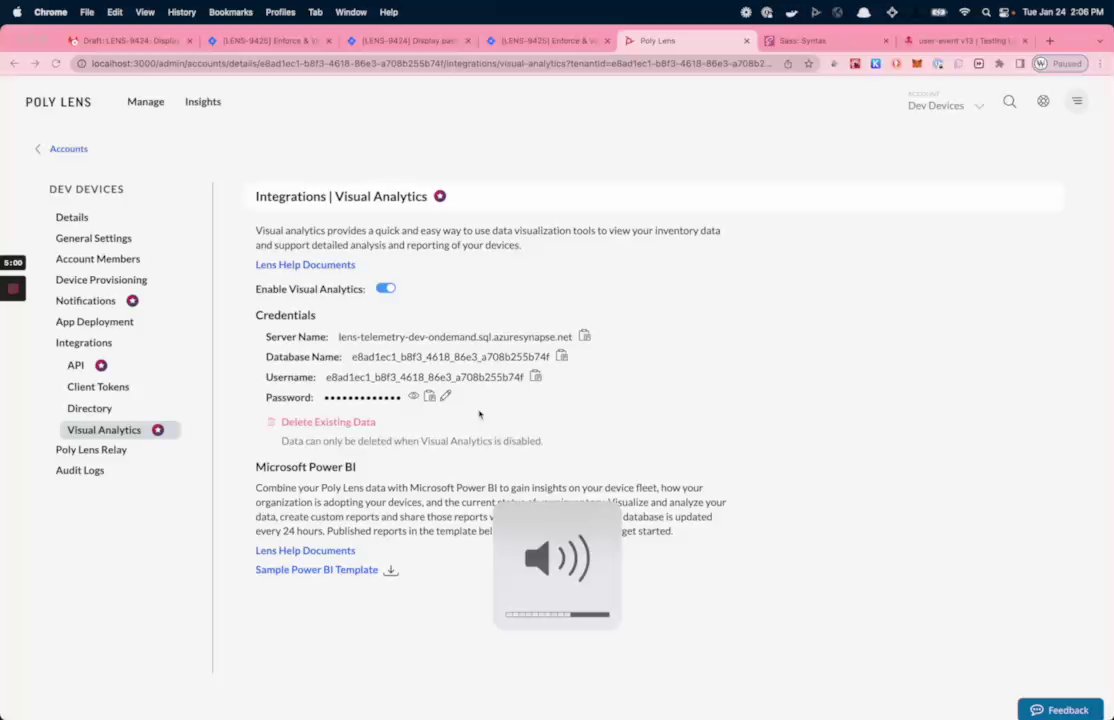
Task: Click the server name lens-telemetry-dev-ondemand.sql.azuresynapse.net
Action: click(x=455, y=337)
